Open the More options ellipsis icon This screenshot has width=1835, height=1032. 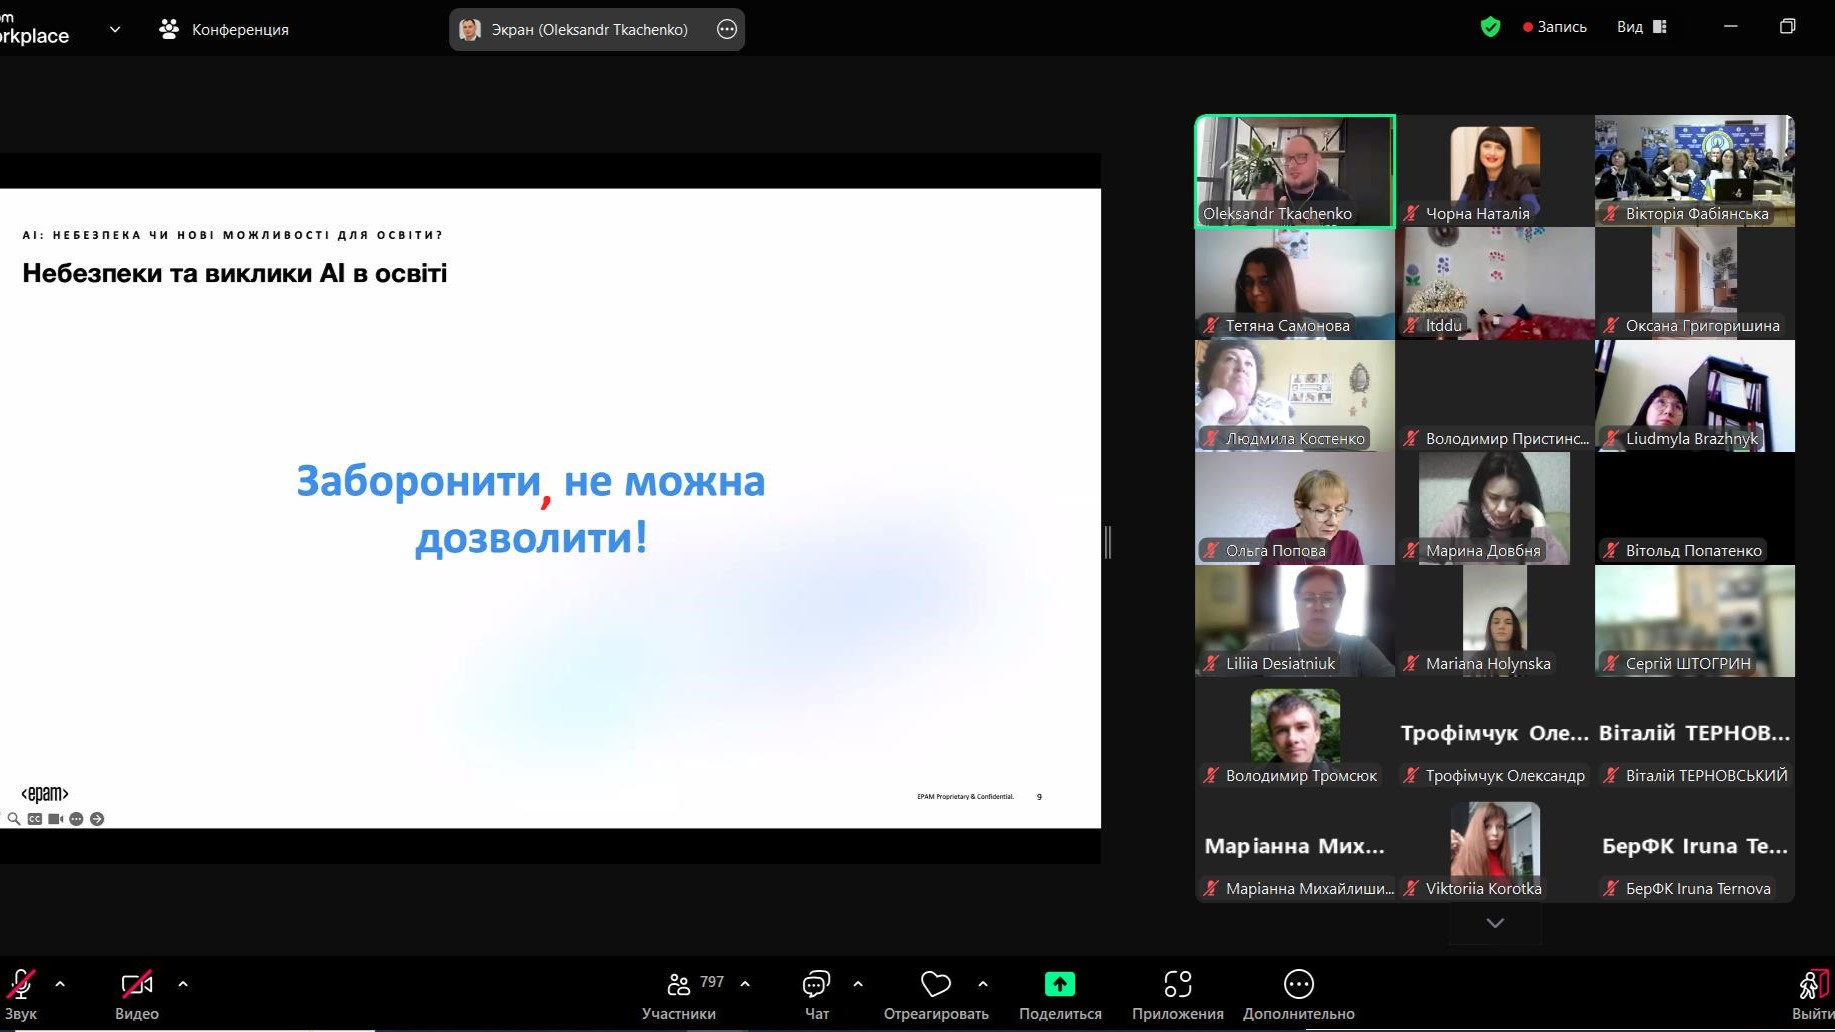[1298, 985]
